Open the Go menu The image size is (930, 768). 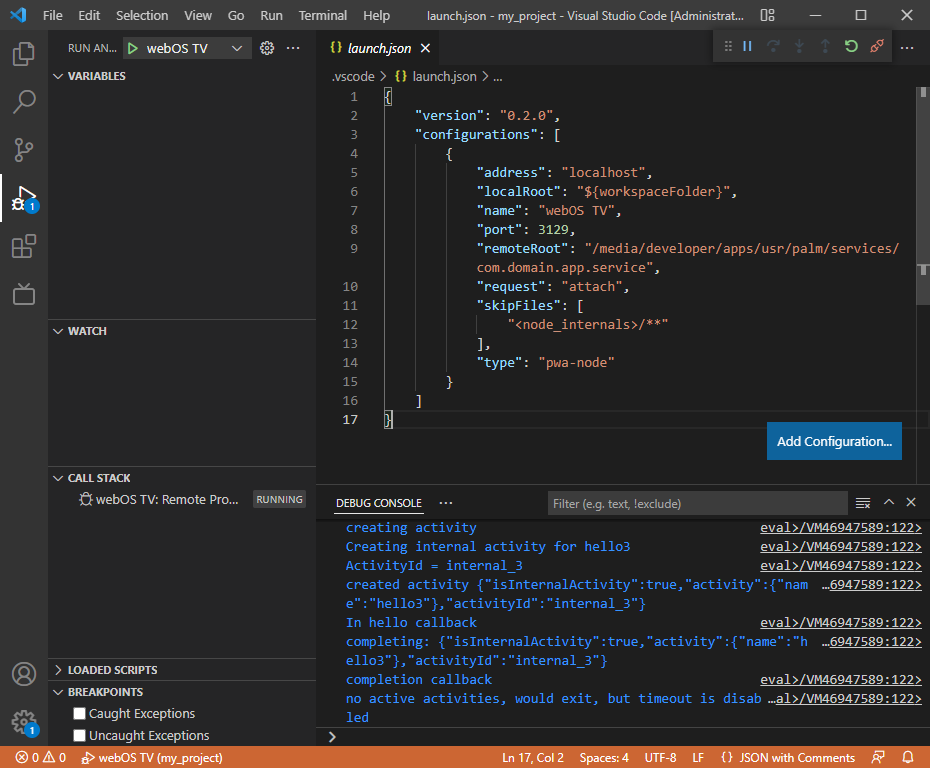[x=235, y=15]
